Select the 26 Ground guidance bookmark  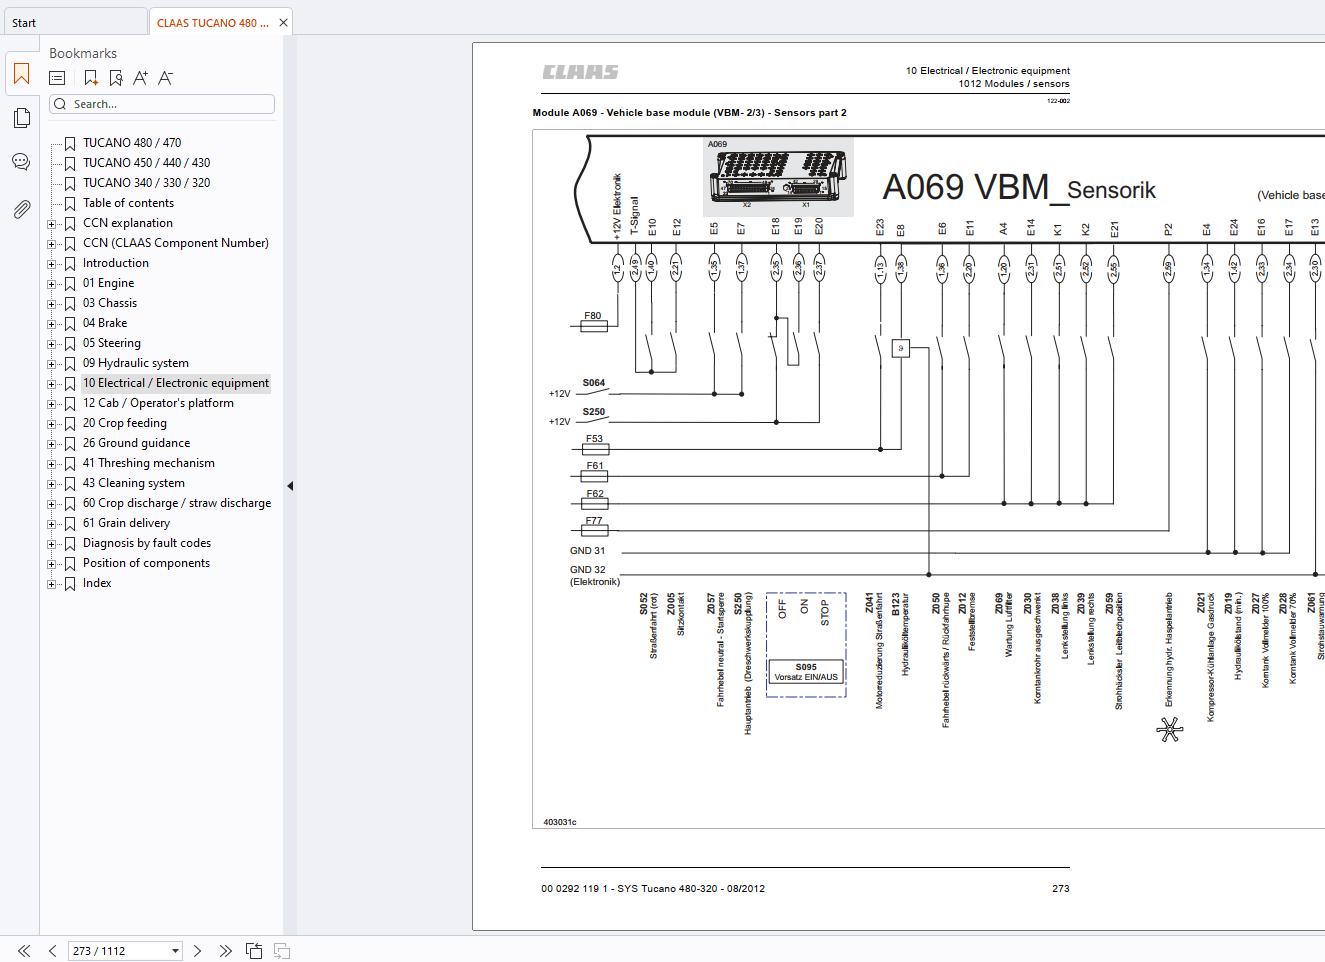pyautogui.click(x=136, y=443)
